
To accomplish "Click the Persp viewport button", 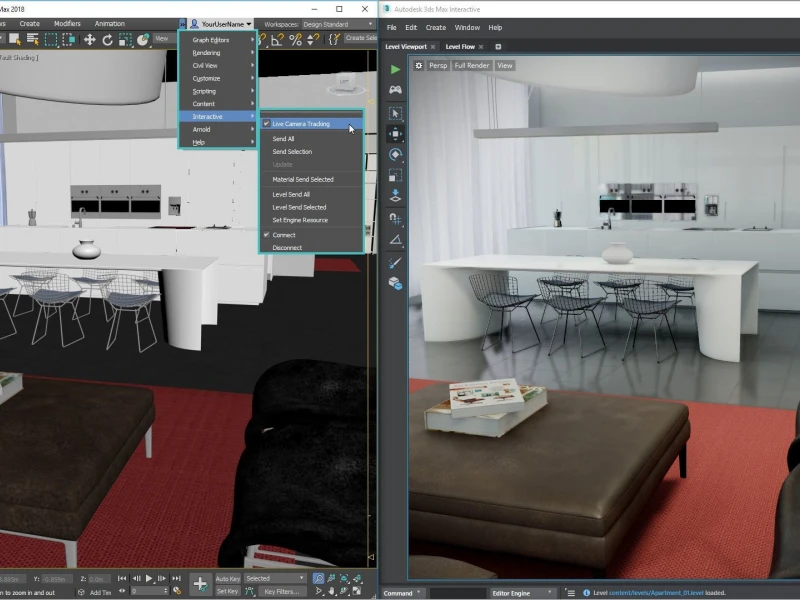I will pos(438,65).
